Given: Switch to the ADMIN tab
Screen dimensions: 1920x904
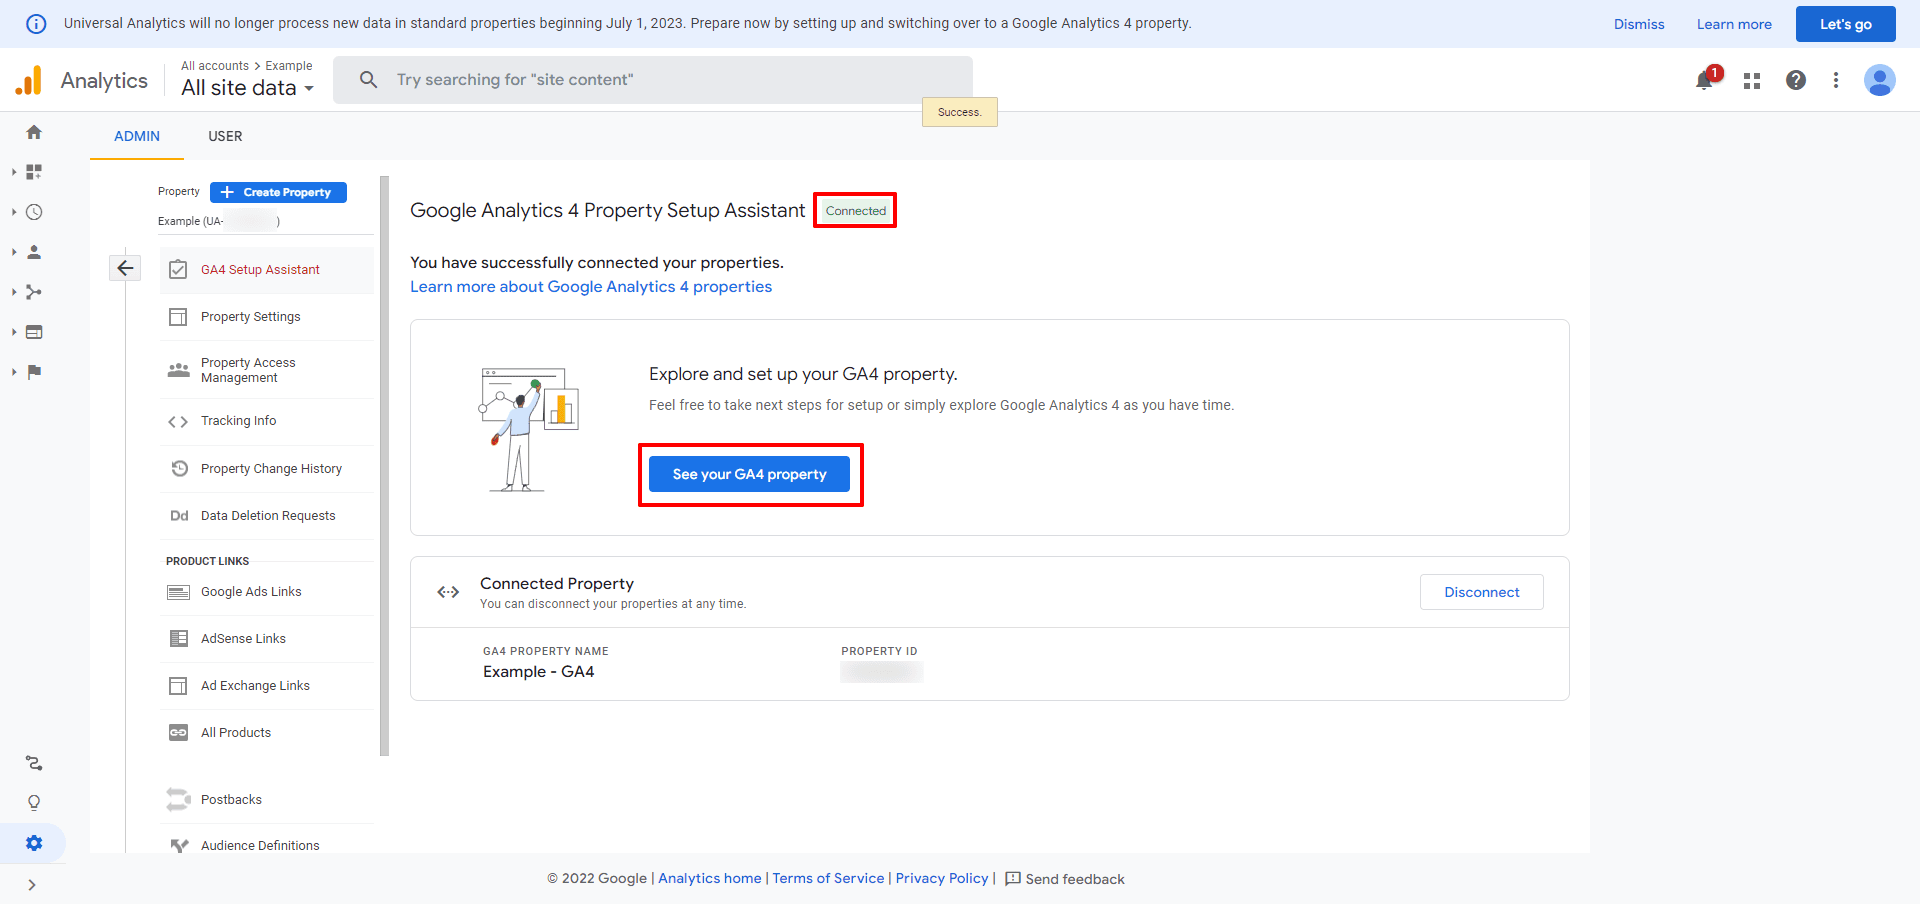Looking at the screenshot, I should 137,136.
